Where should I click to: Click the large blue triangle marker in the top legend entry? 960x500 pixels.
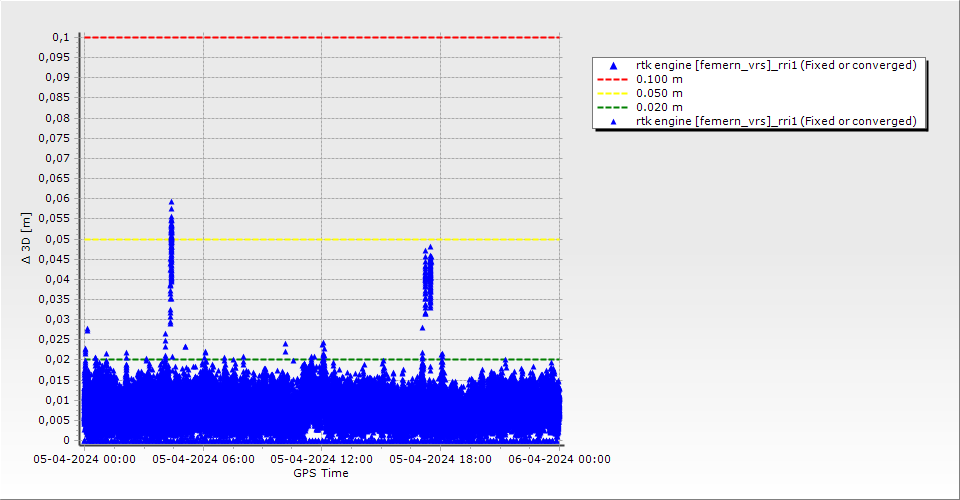coord(613,65)
